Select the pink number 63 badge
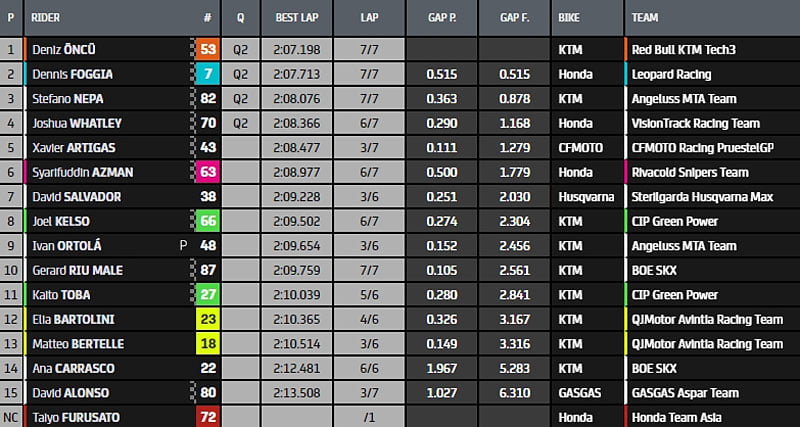The height and width of the screenshot is (427, 800). pos(207,172)
